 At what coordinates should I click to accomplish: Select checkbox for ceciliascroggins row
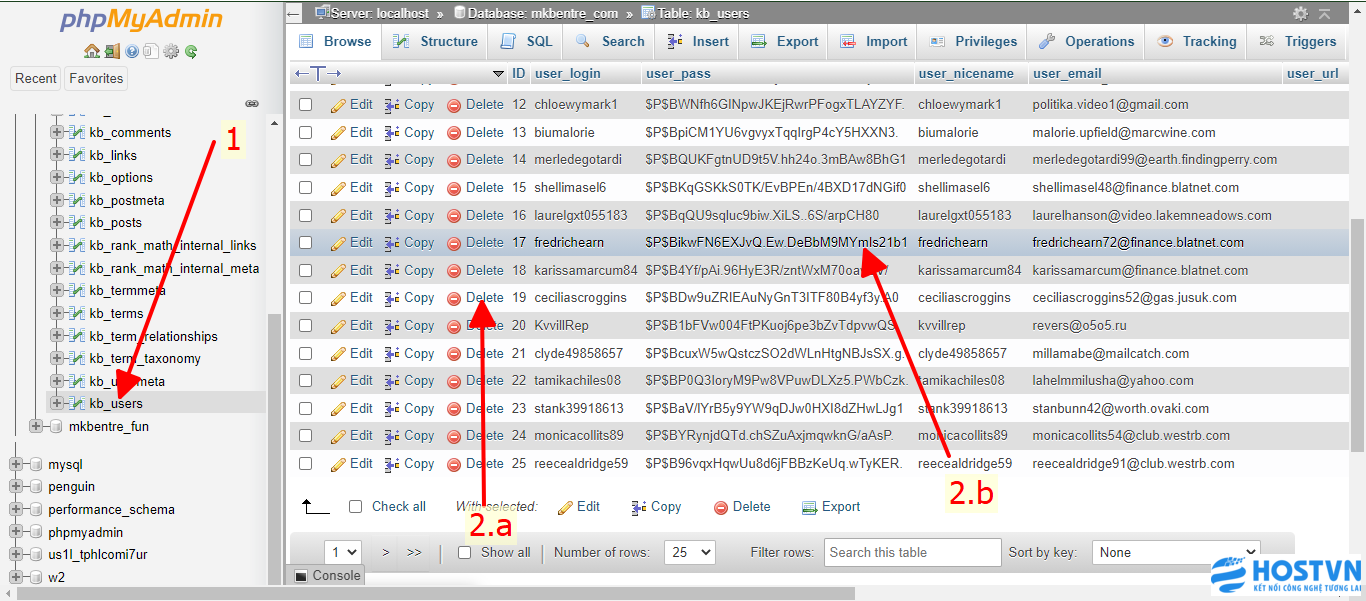(x=306, y=298)
